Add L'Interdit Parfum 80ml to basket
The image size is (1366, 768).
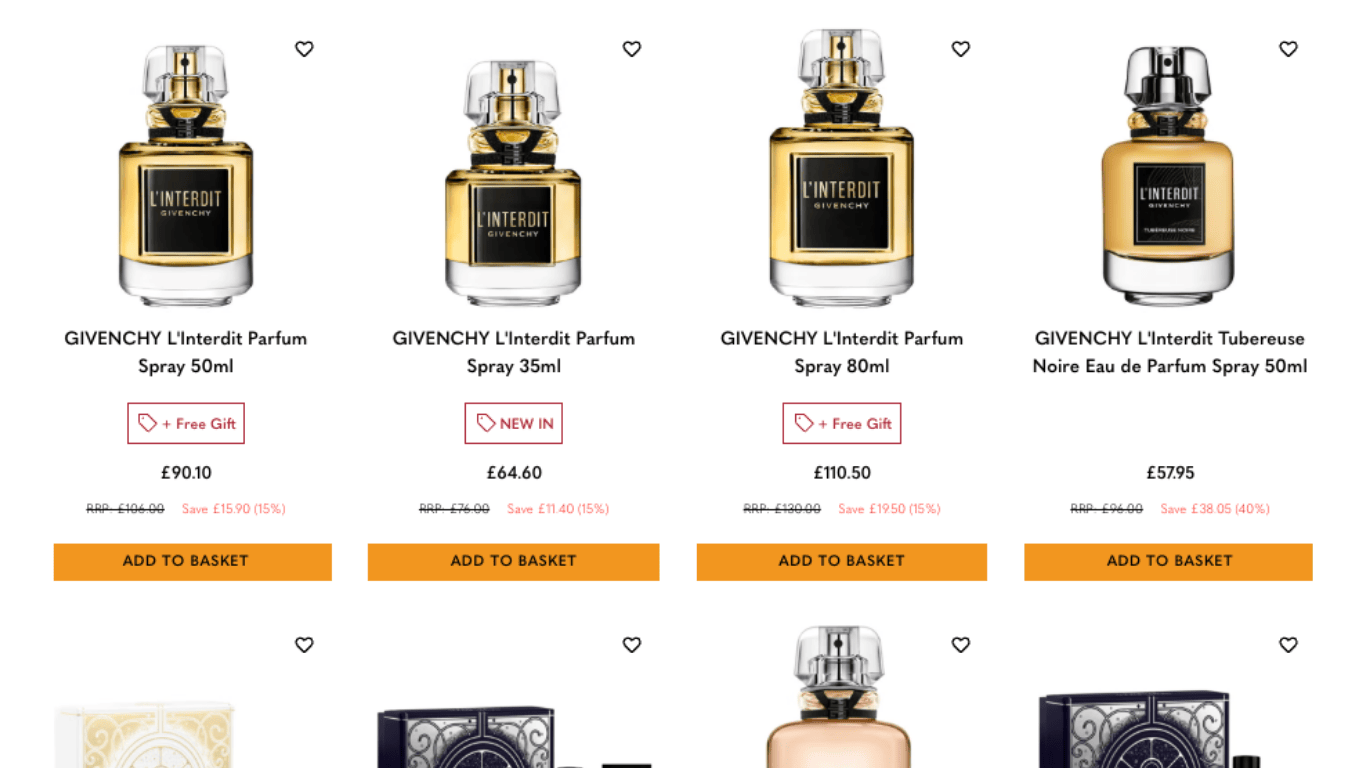[842, 562]
